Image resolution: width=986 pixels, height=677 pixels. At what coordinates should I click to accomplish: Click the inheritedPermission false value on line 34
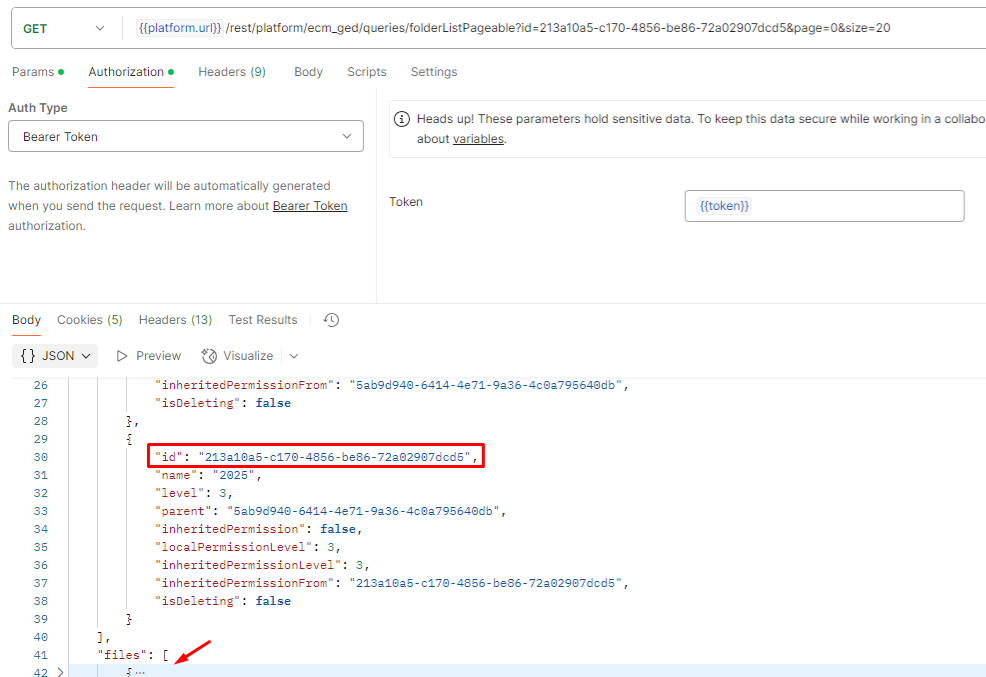(x=338, y=529)
